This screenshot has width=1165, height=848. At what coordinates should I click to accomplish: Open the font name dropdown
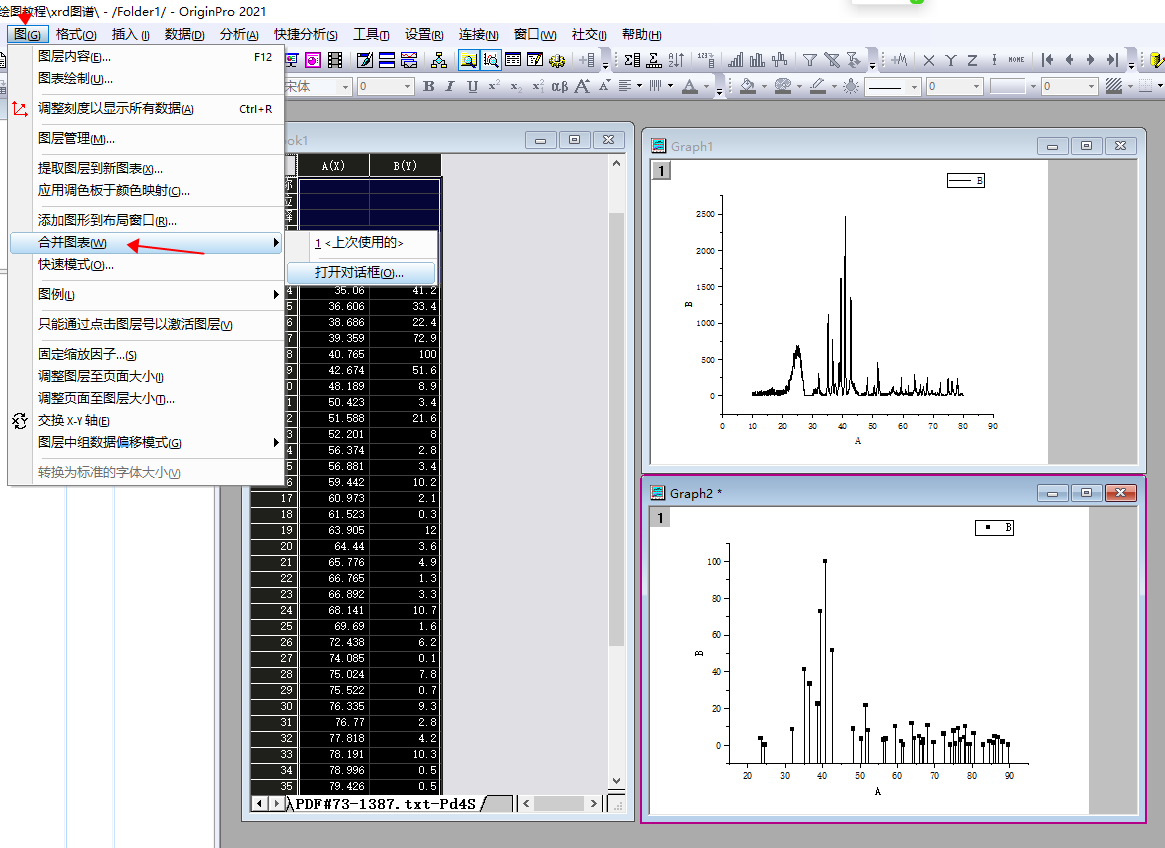point(345,87)
